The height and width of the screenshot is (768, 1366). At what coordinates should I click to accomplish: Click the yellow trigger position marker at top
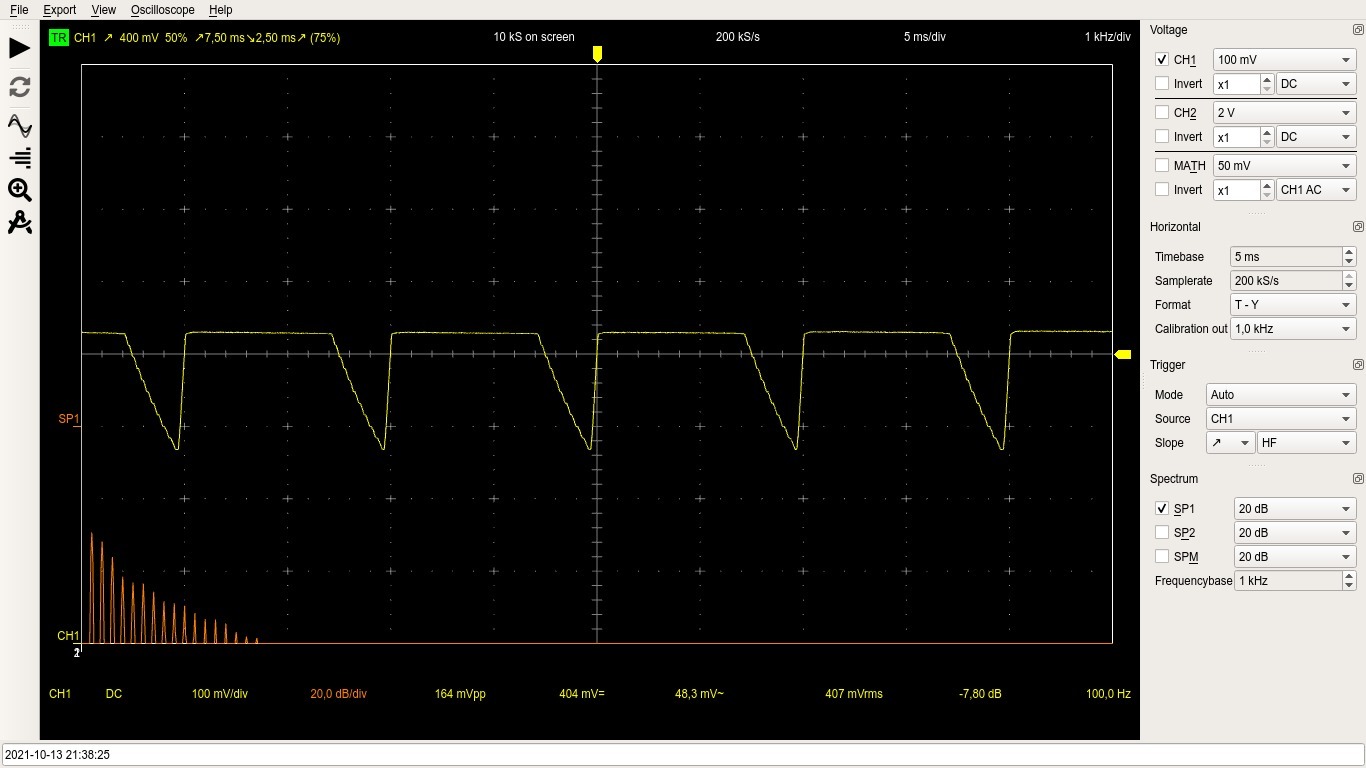pyautogui.click(x=597, y=54)
